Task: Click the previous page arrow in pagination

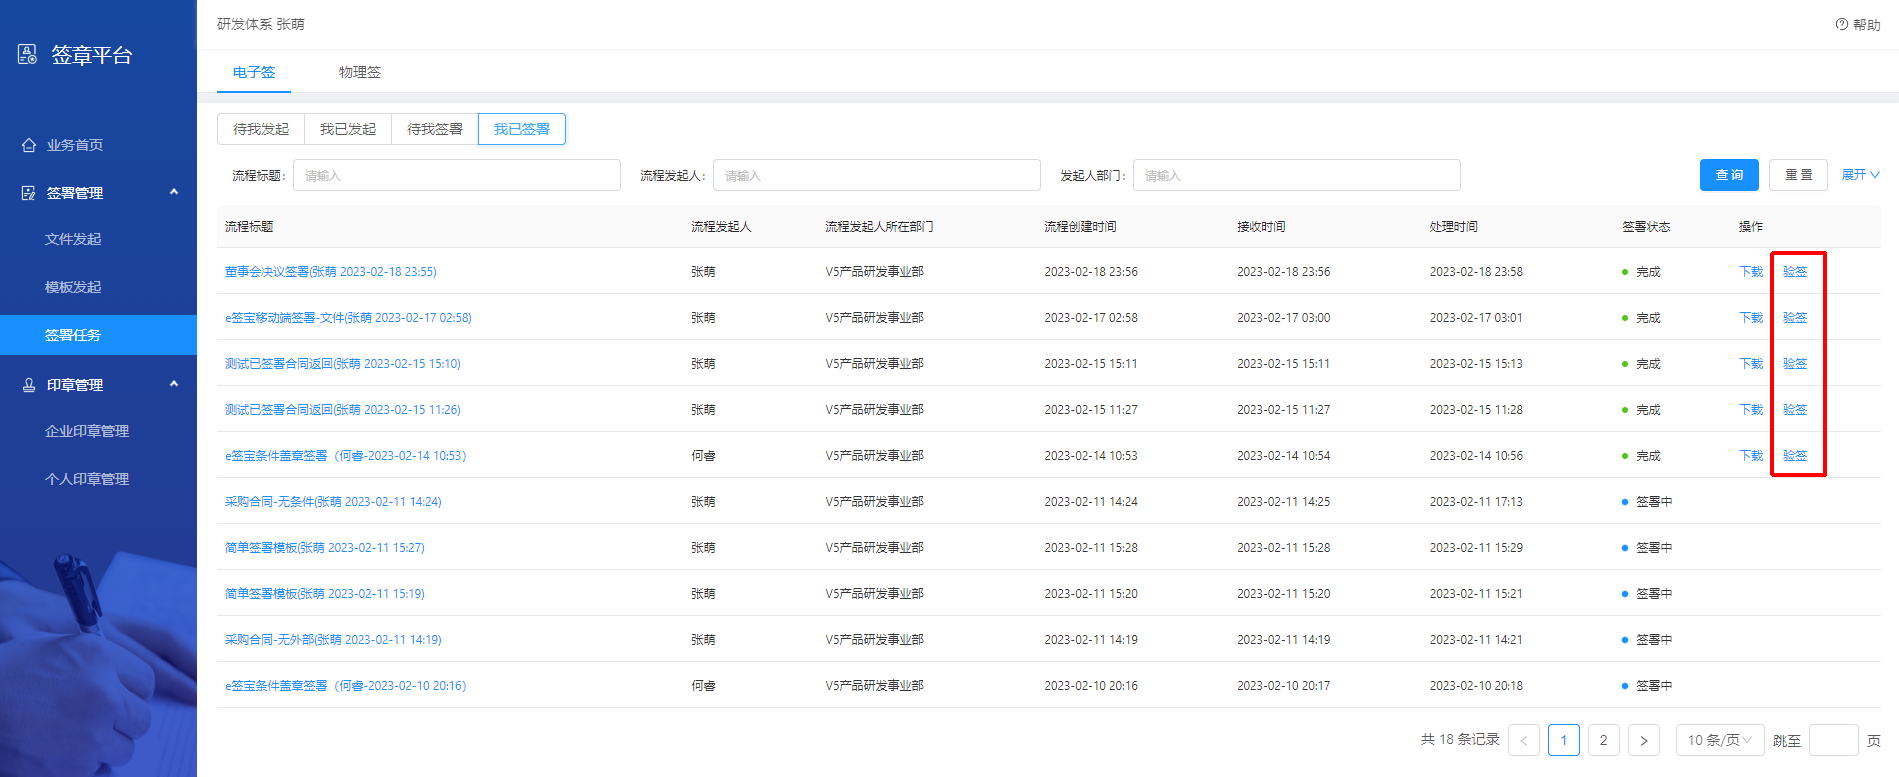Action: (1523, 740)
